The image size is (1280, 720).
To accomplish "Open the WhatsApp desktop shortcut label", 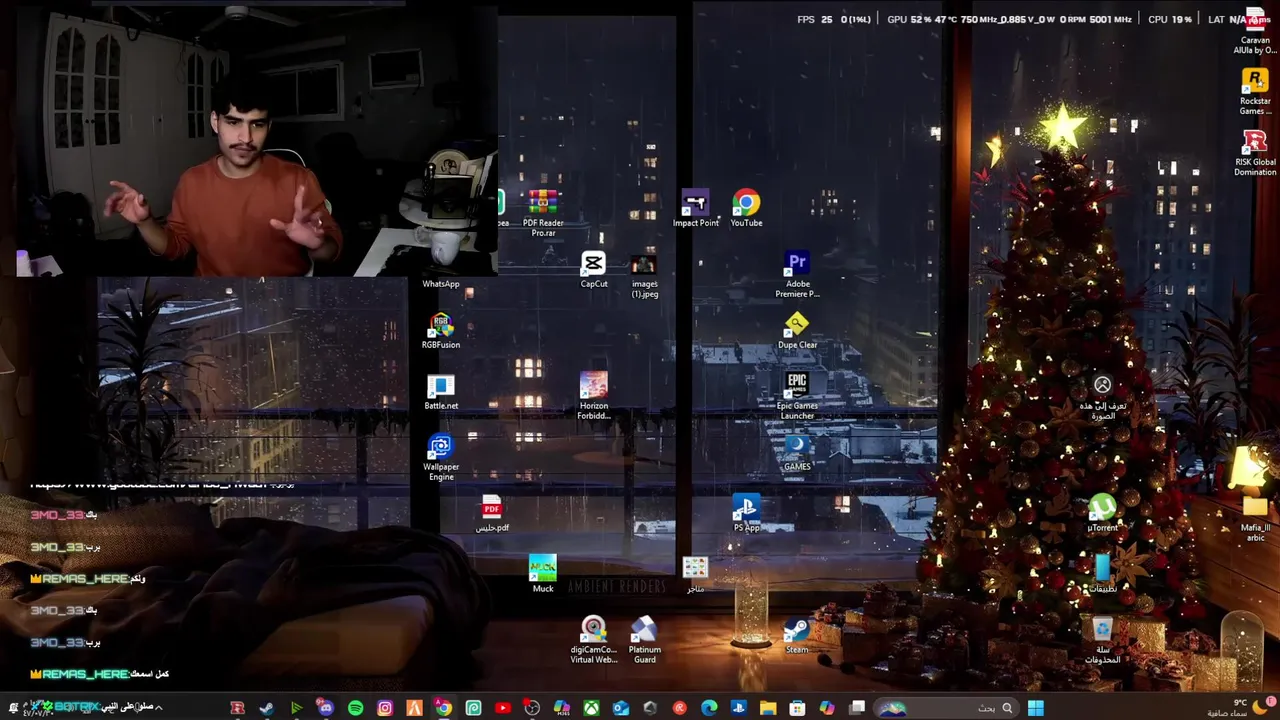I will click(x=441, y=284).
